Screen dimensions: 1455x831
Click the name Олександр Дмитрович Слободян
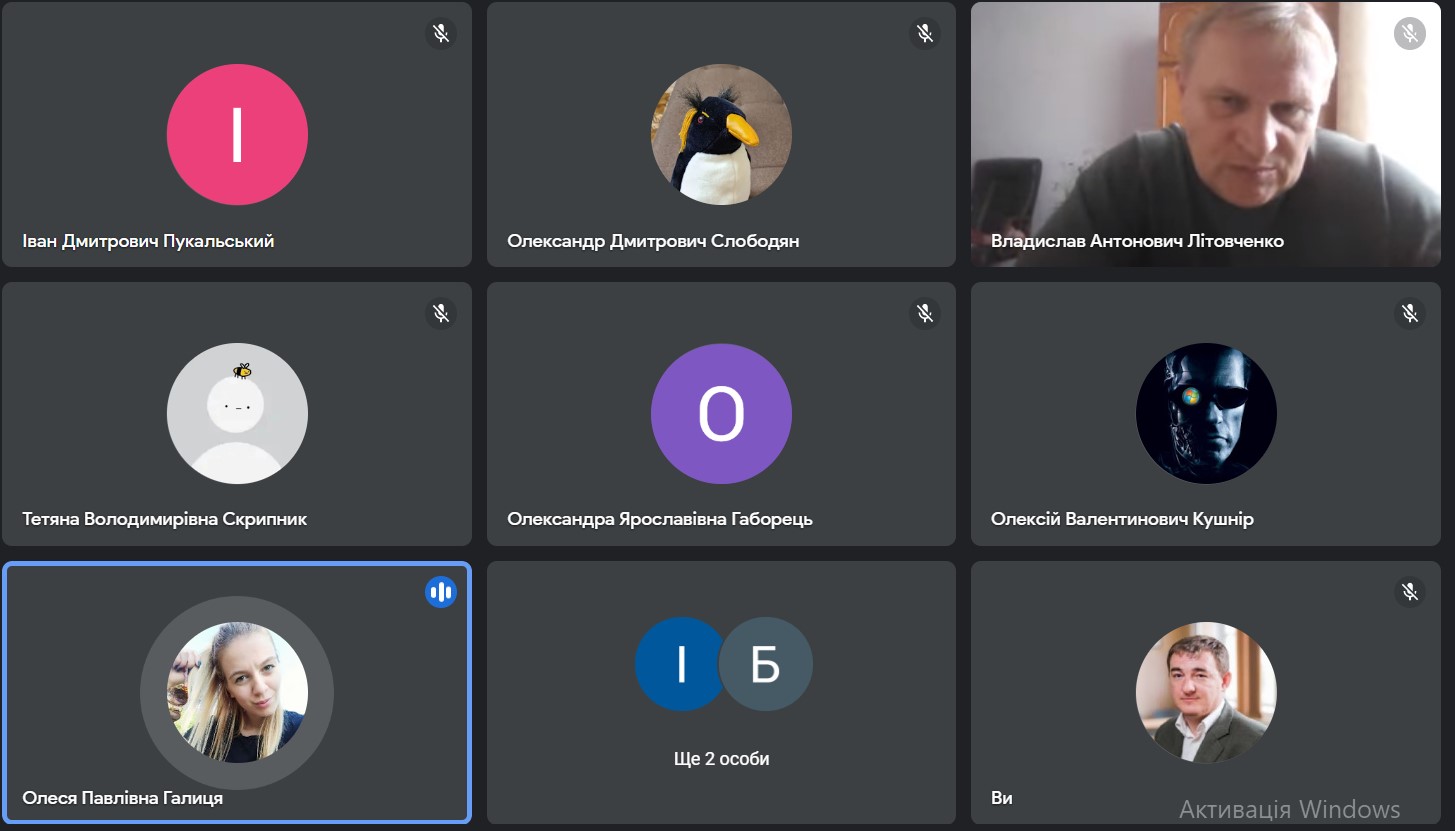point(653,241)
